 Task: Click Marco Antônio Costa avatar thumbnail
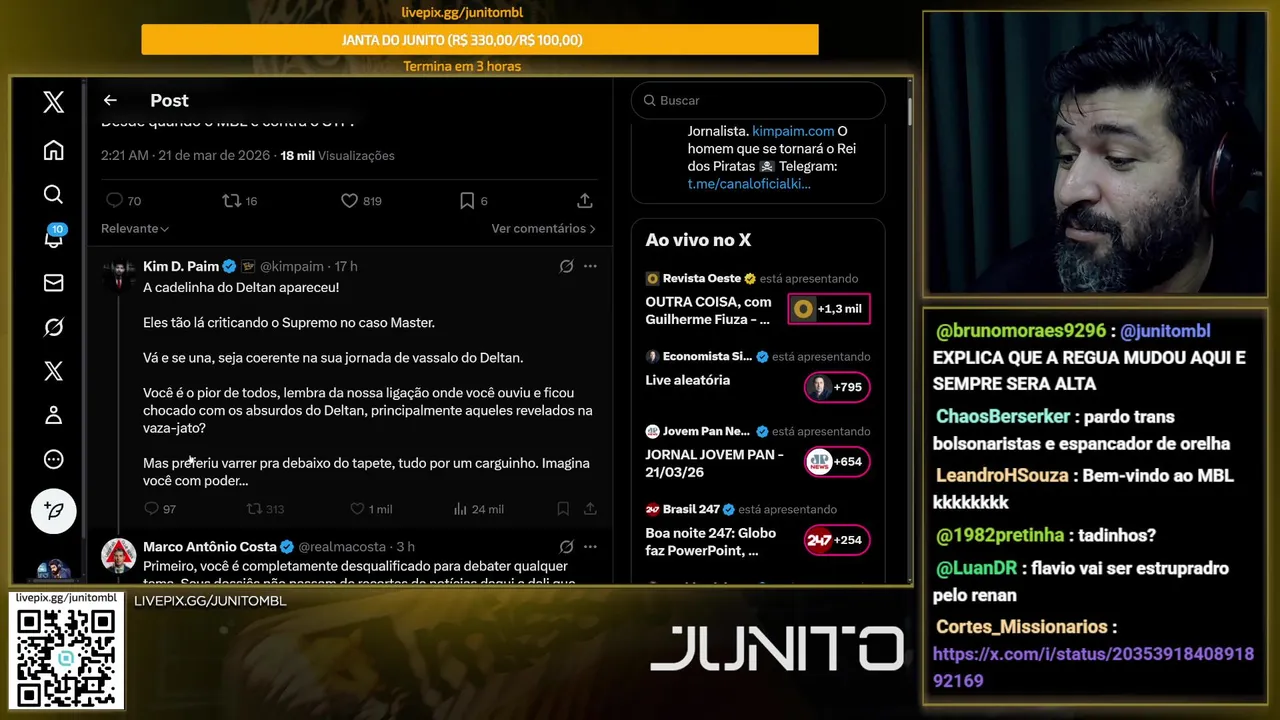tap(119, 555)
